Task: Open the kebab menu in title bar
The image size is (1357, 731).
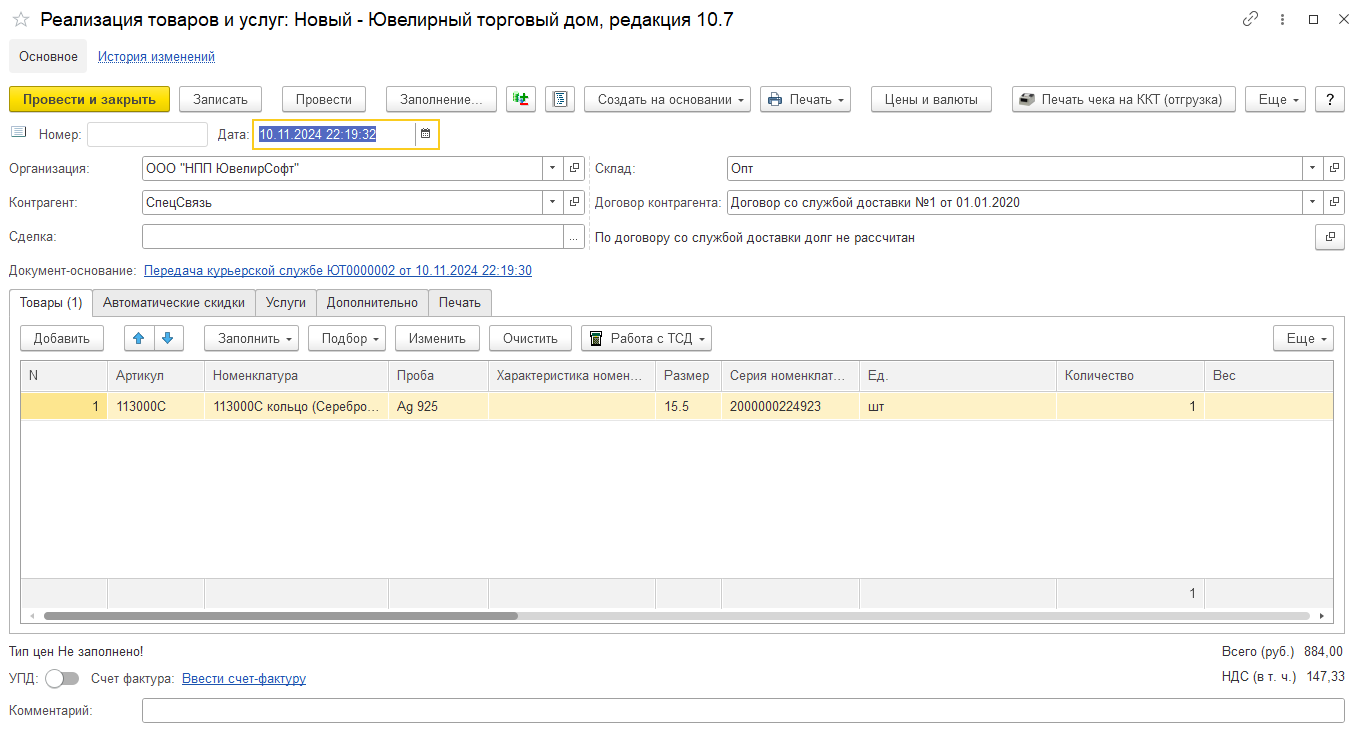Action: (1282, 19)
